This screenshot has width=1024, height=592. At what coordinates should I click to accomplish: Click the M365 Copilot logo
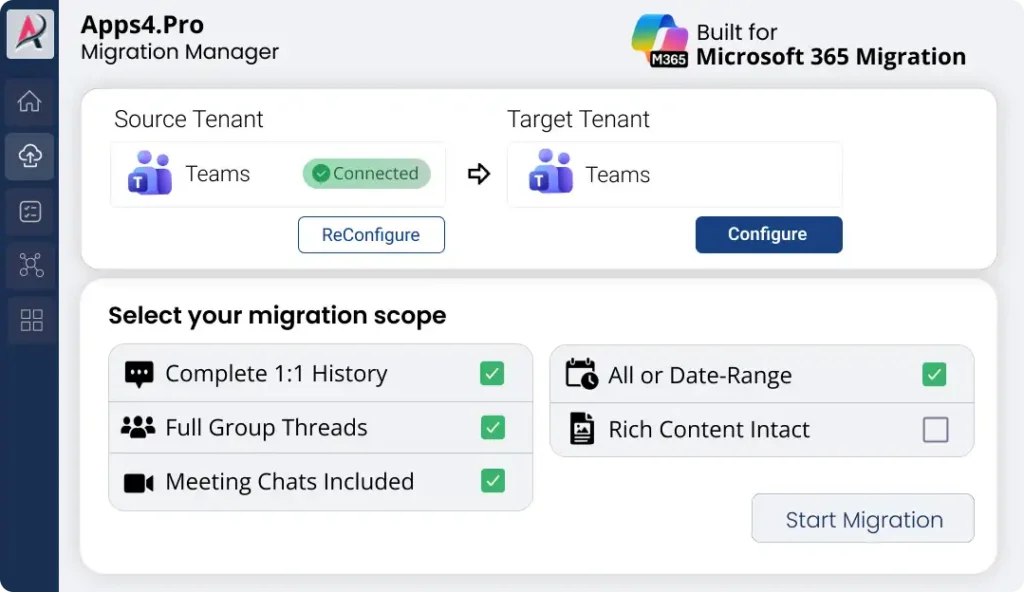click(x=660, y=41)
